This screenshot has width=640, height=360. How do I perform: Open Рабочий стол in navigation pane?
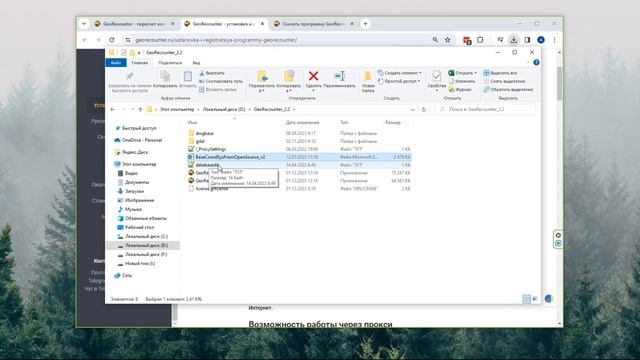click(x=140, y=227)
